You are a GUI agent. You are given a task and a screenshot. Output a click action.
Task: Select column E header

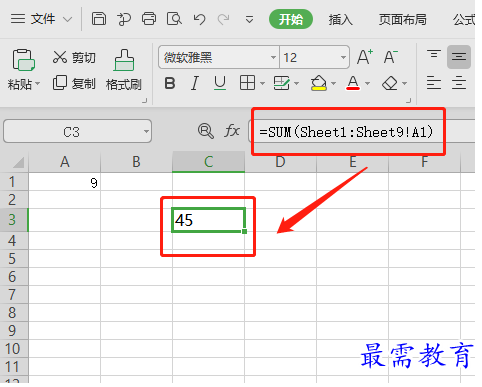click(353, 162)
